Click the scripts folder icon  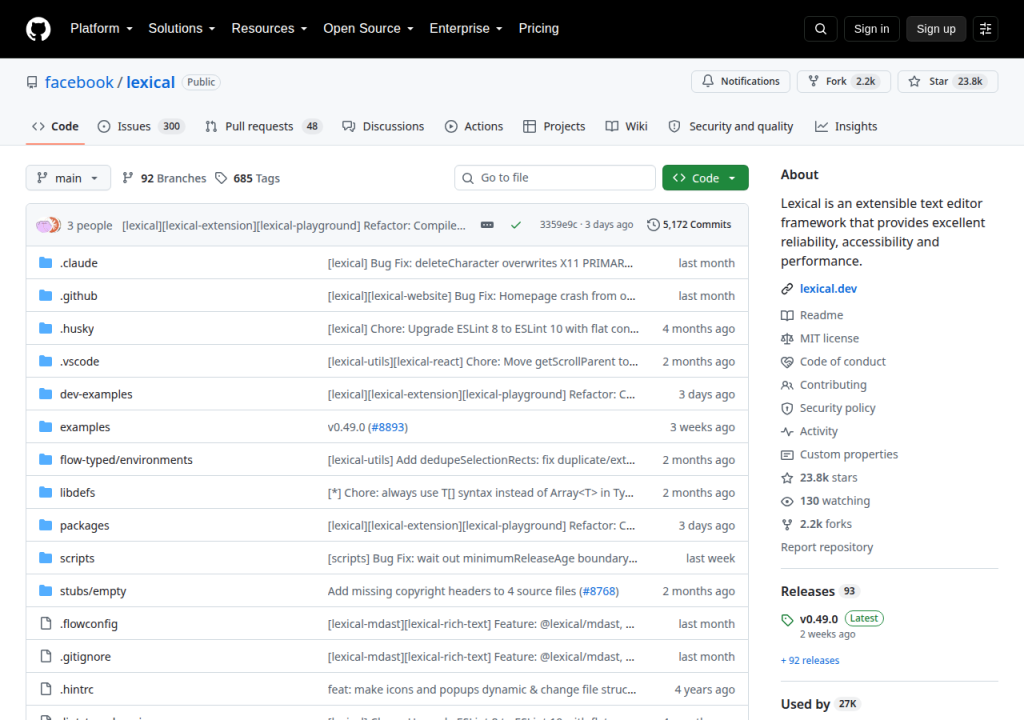pyautogui.click(x=45, y=558)
